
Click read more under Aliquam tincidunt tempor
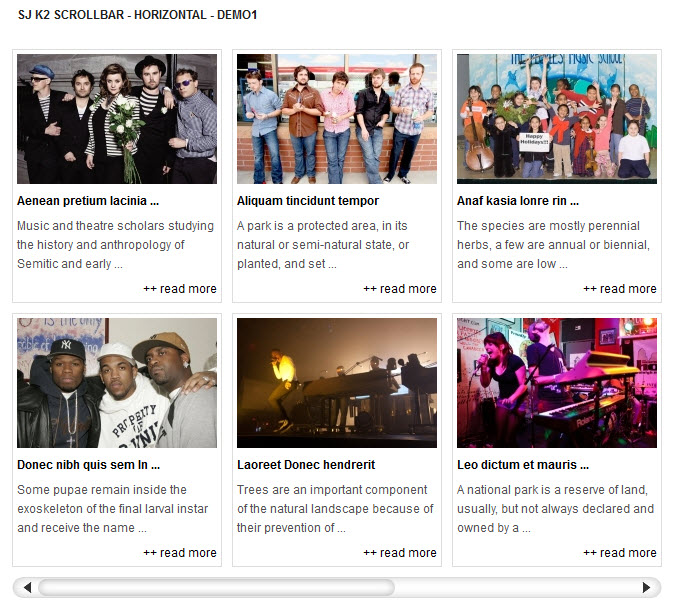point(400,289)
